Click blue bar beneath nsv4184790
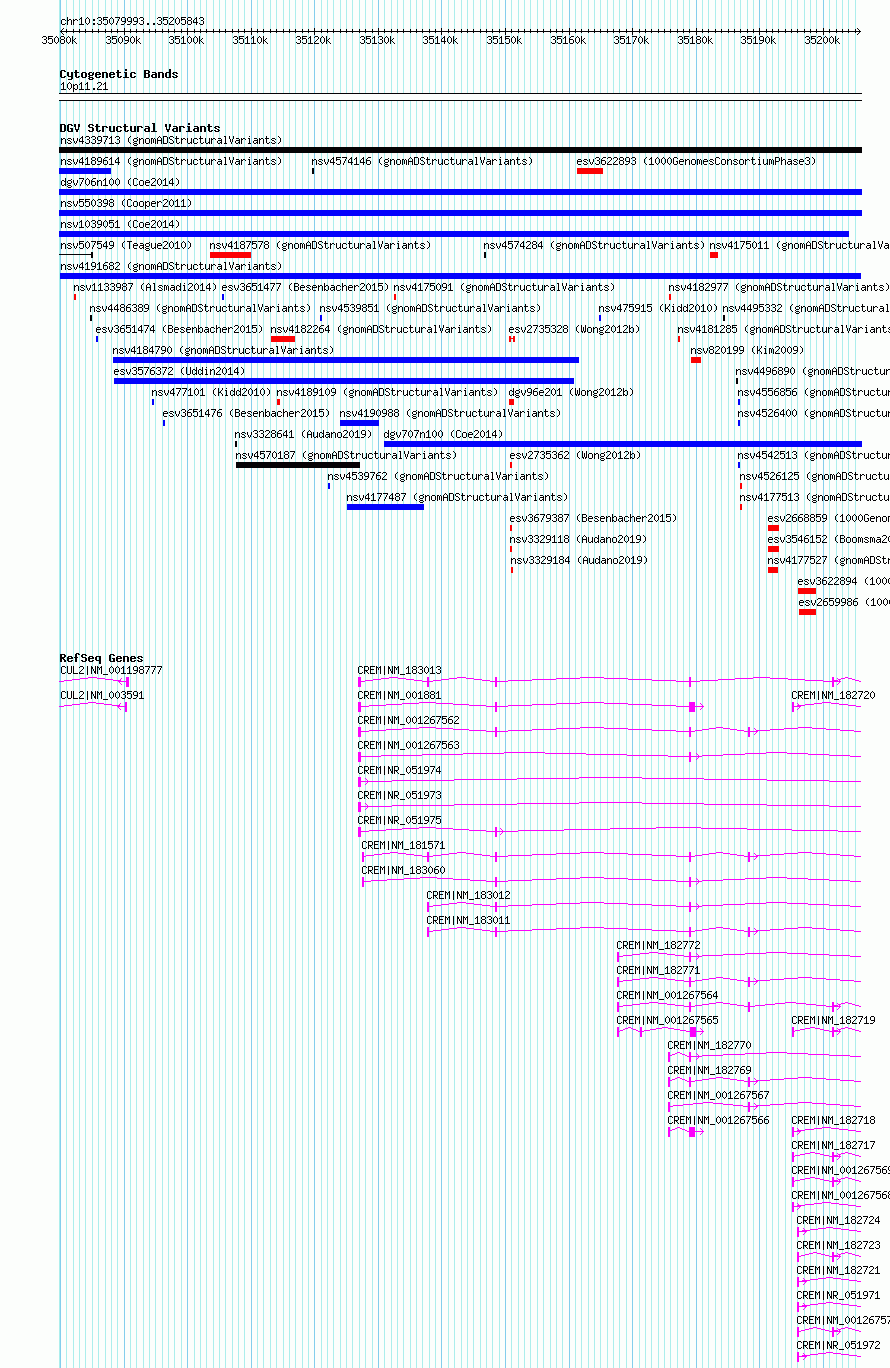Image resolution: width=890 pixels, height=1368 pixels. tap(346, 360)
